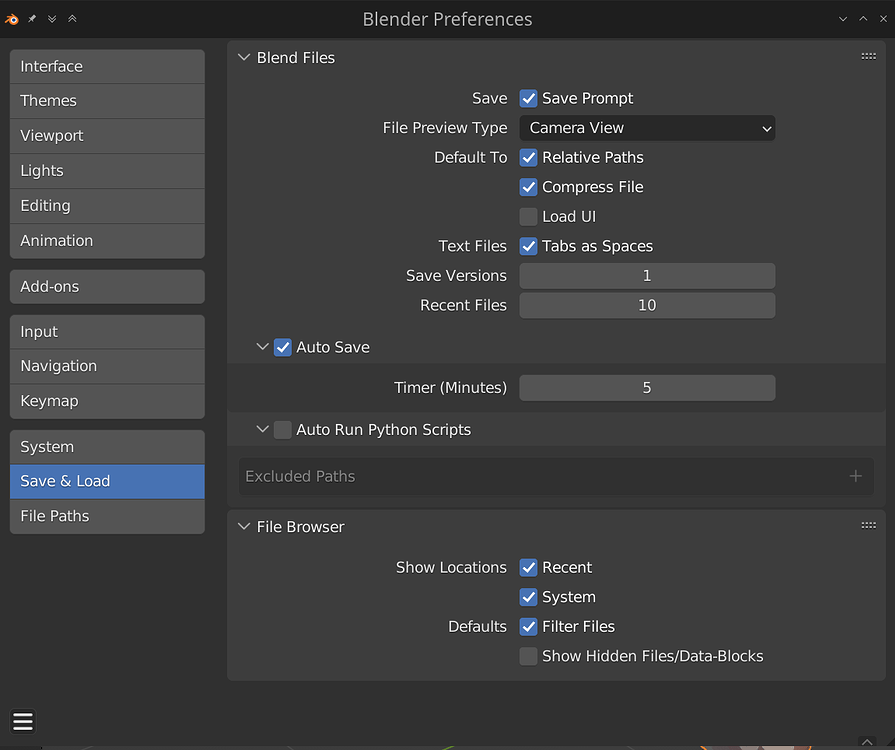
Task: Collapse the Blend Files panel
Action: (x=244, y=58)
